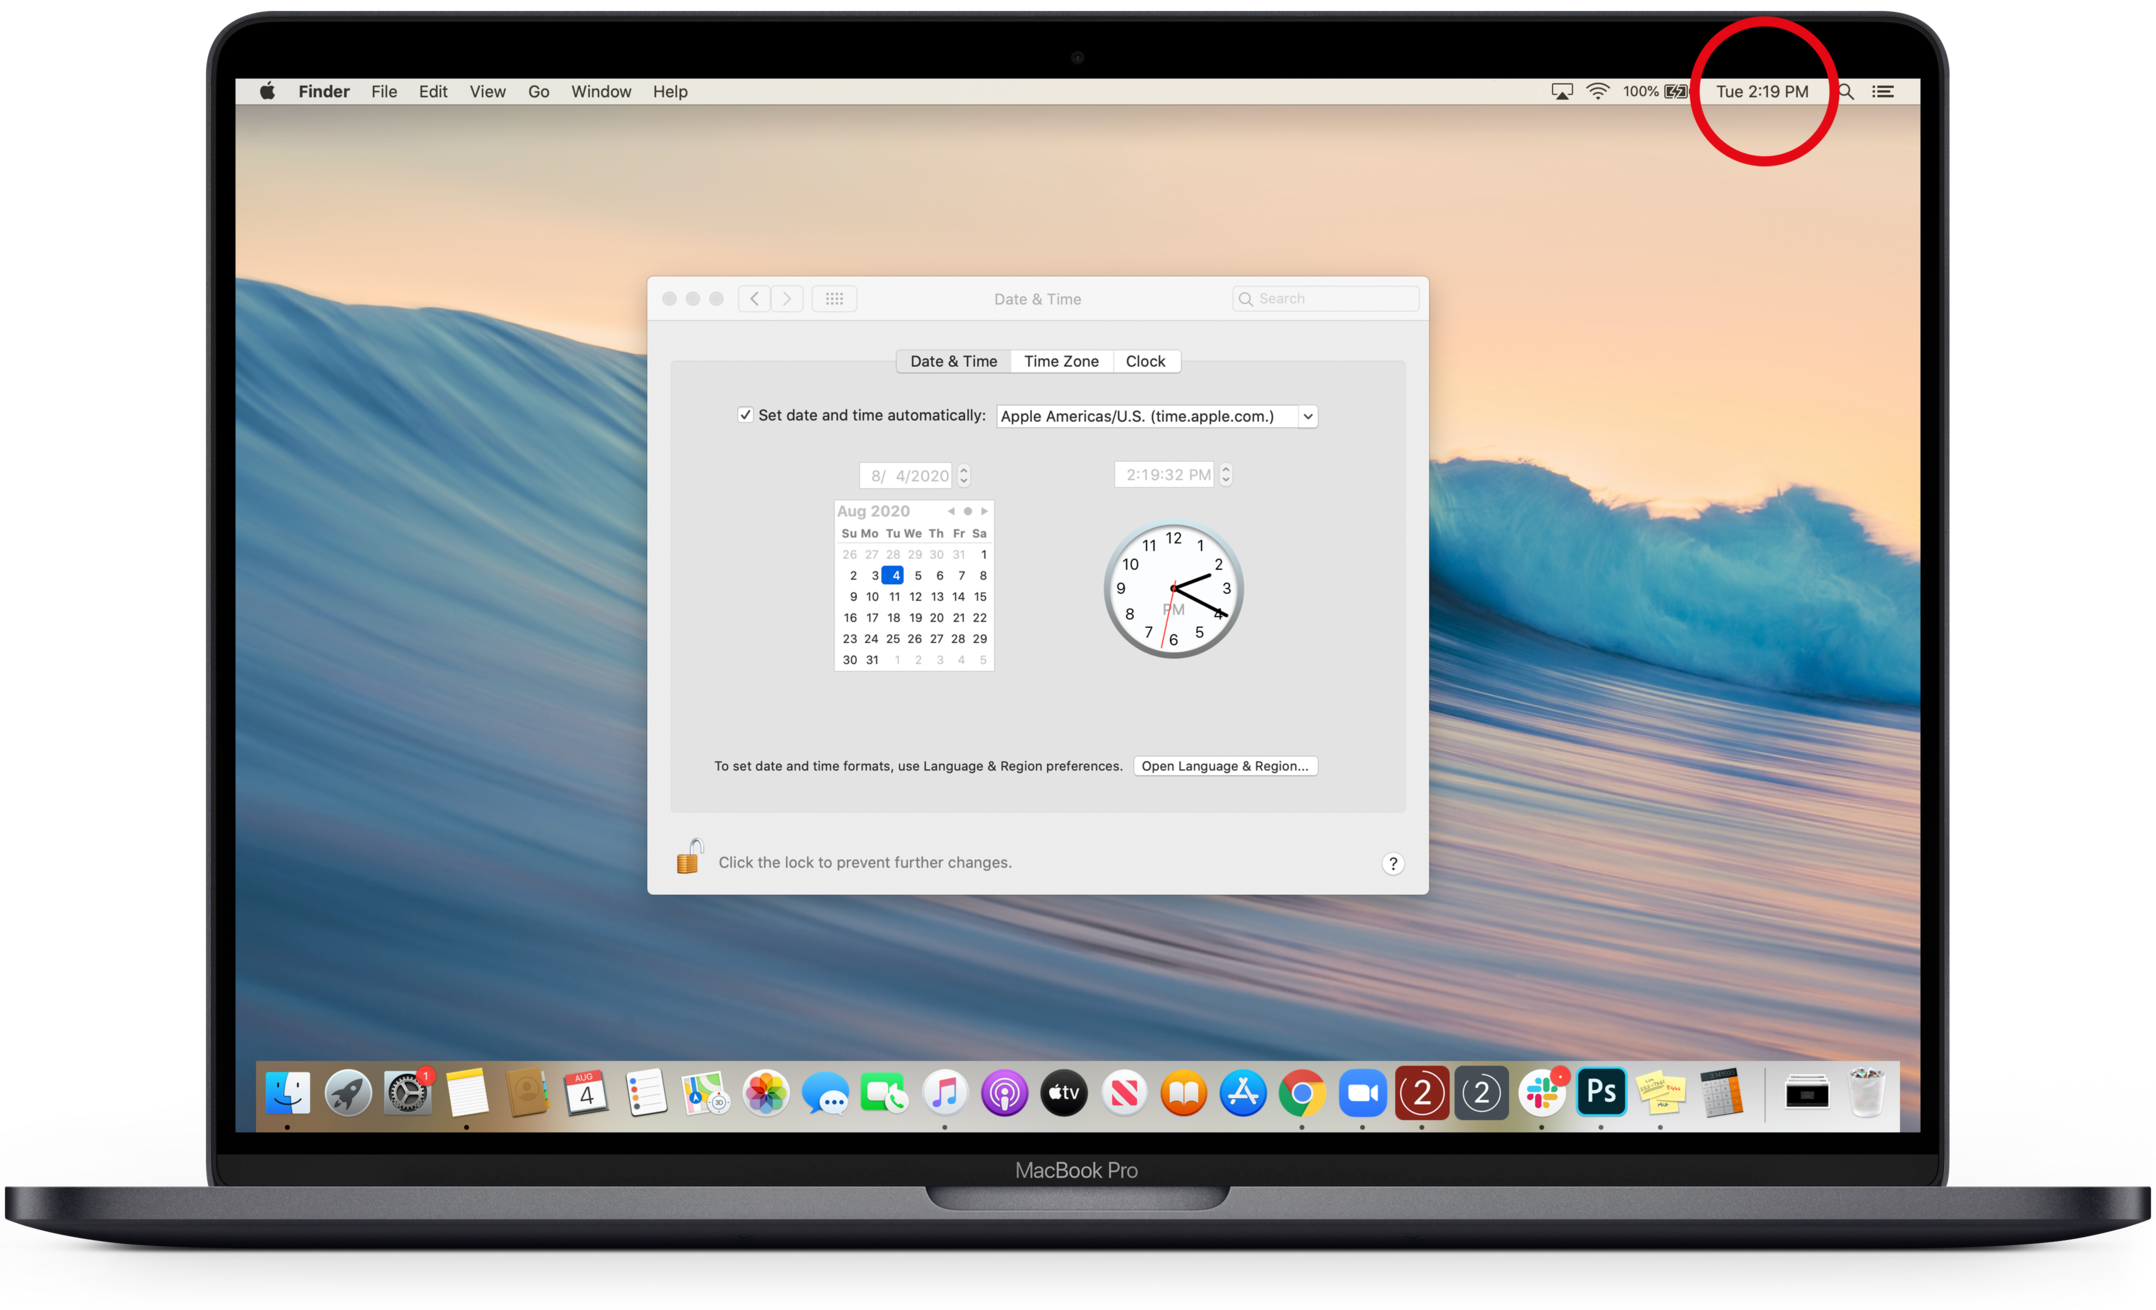This screenshot has height=1310, width=2156.
Task: Show all preferences grid icon
Action: (834, 299)
